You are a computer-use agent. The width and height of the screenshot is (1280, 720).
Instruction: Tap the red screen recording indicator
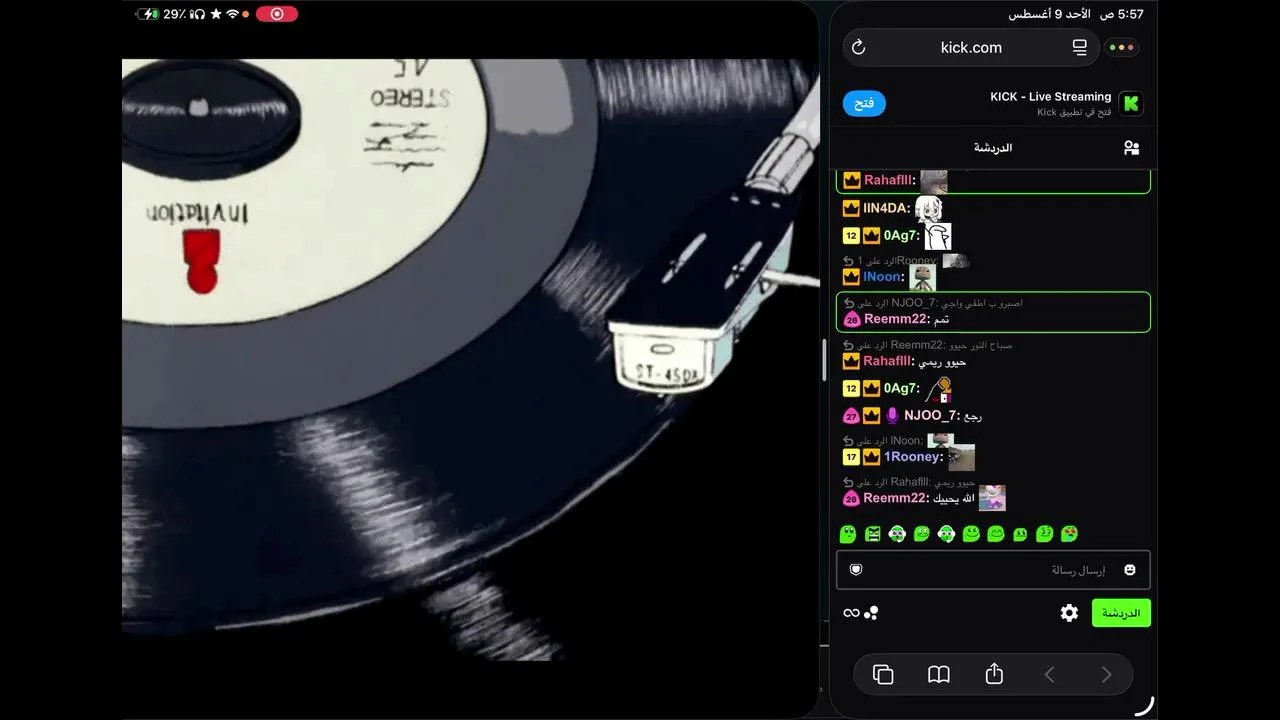click(x=277, y=14)
